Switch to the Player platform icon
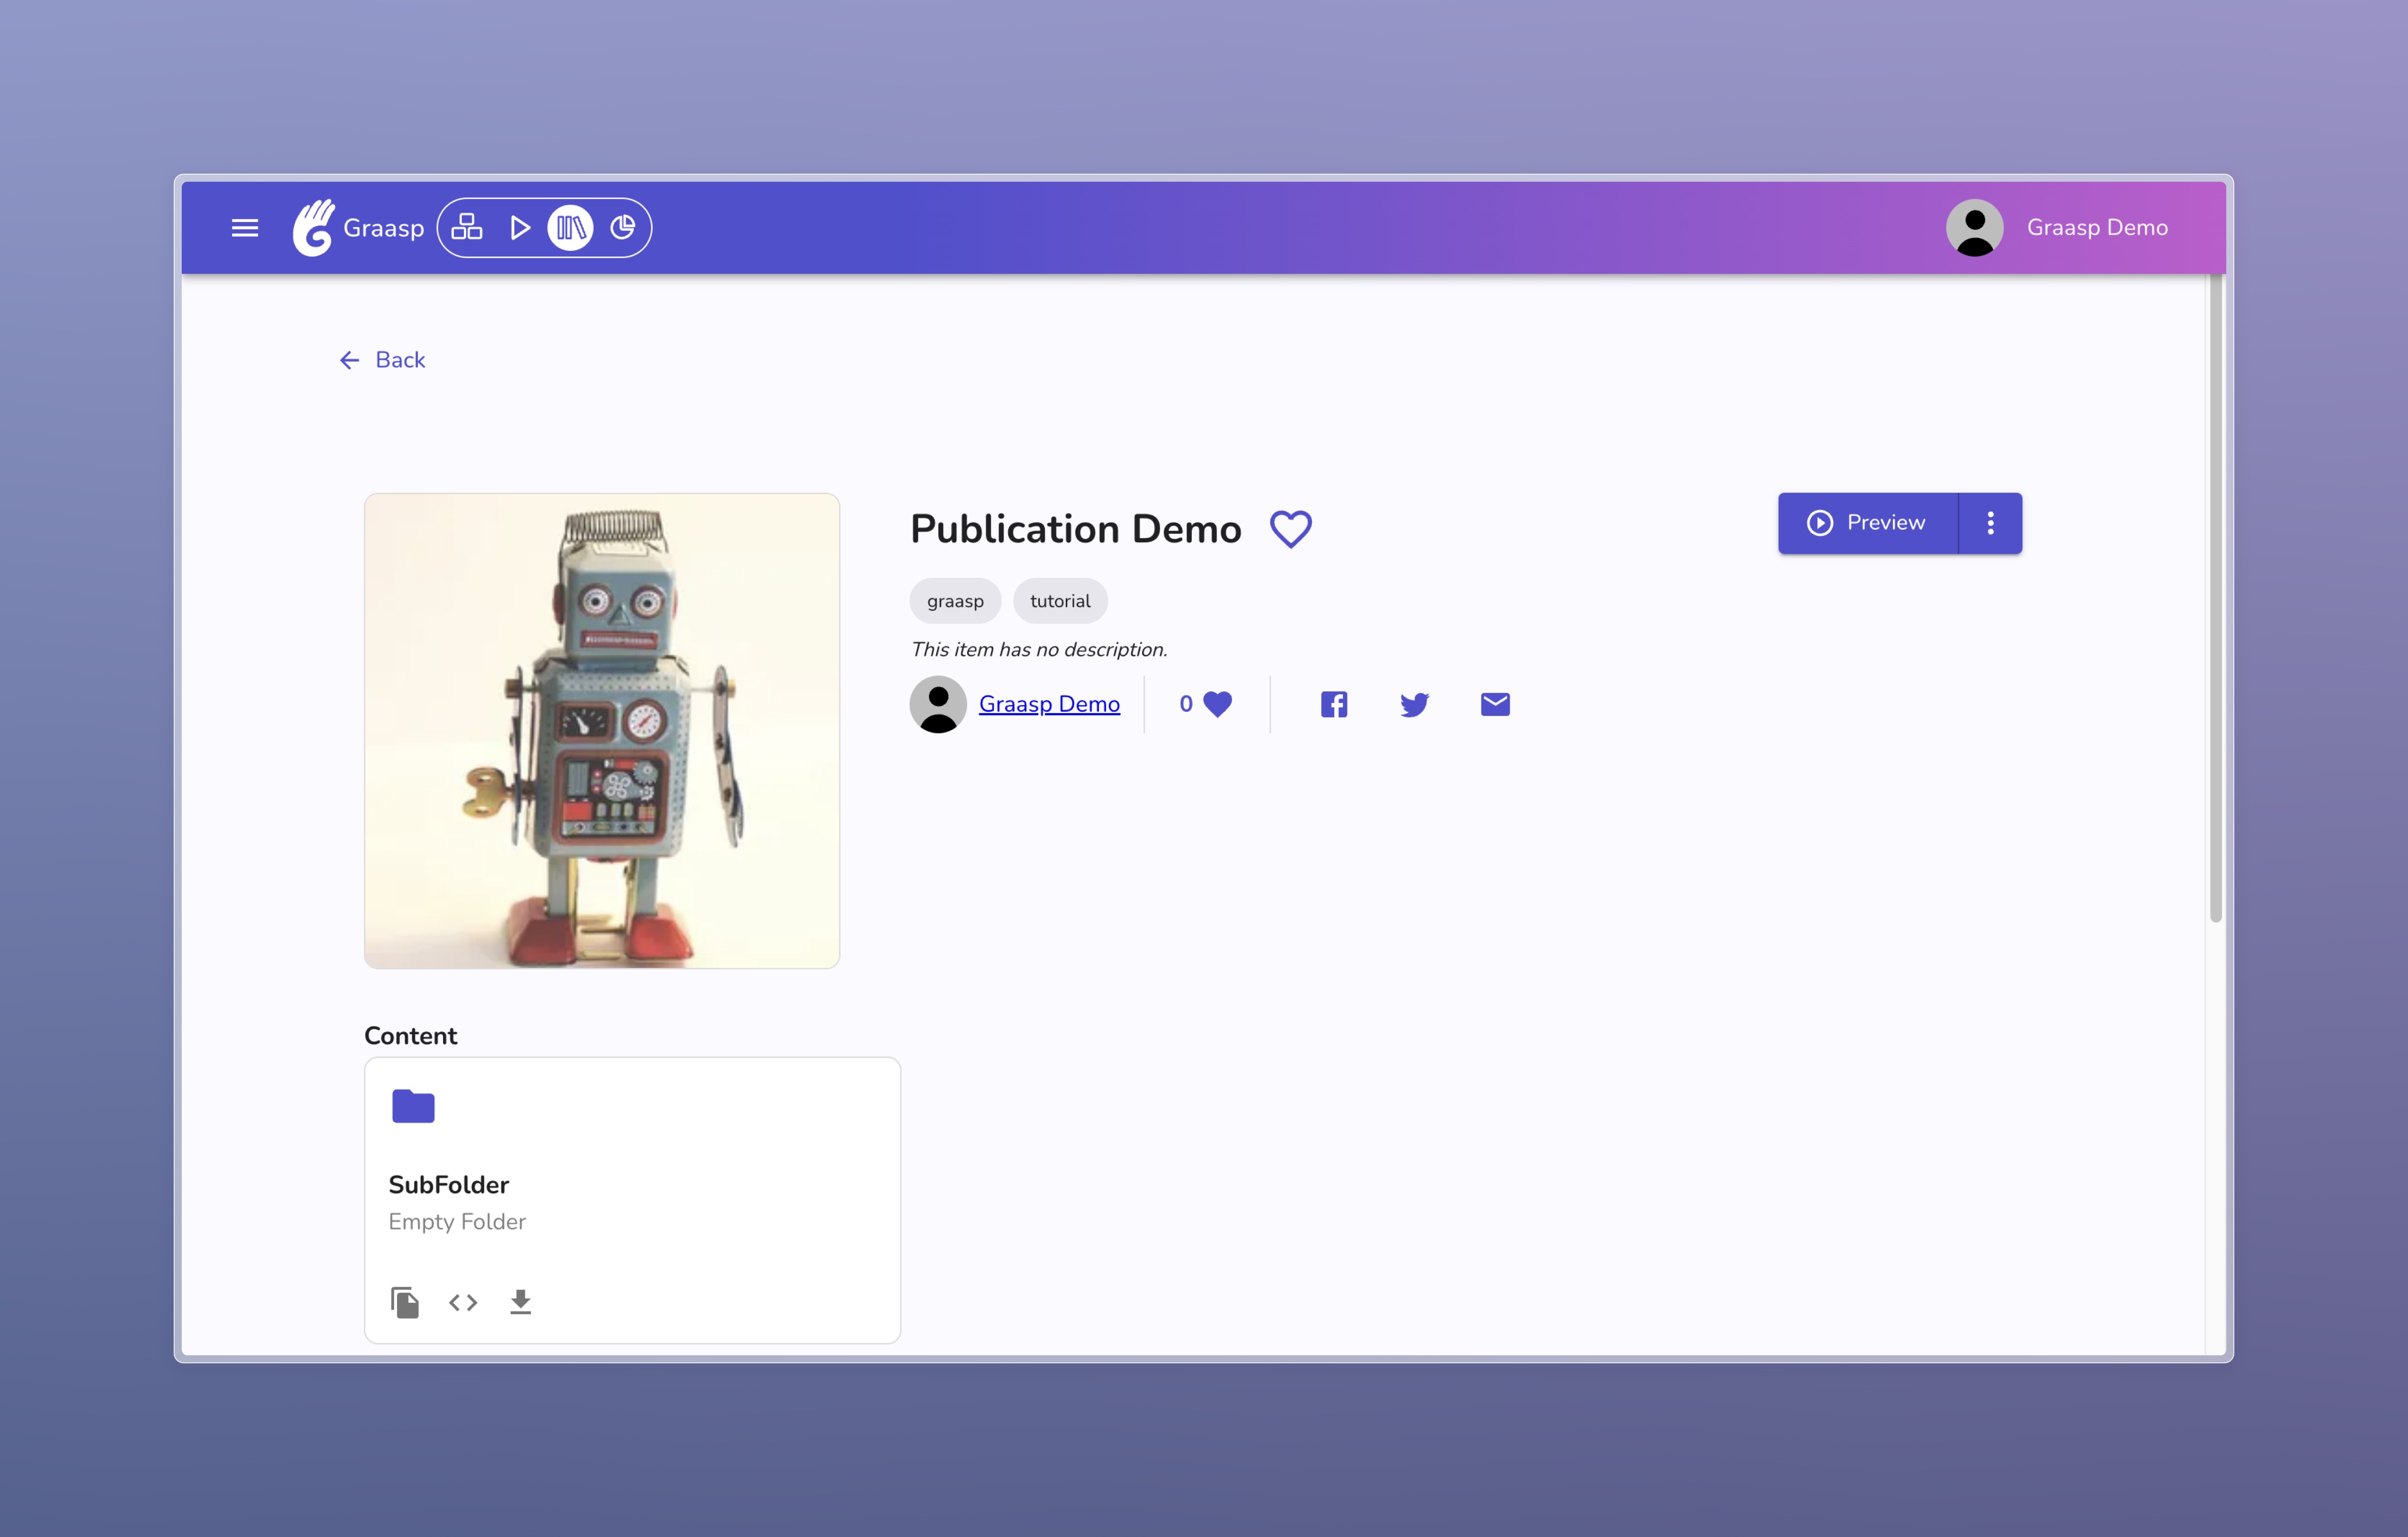 [519, 228]
